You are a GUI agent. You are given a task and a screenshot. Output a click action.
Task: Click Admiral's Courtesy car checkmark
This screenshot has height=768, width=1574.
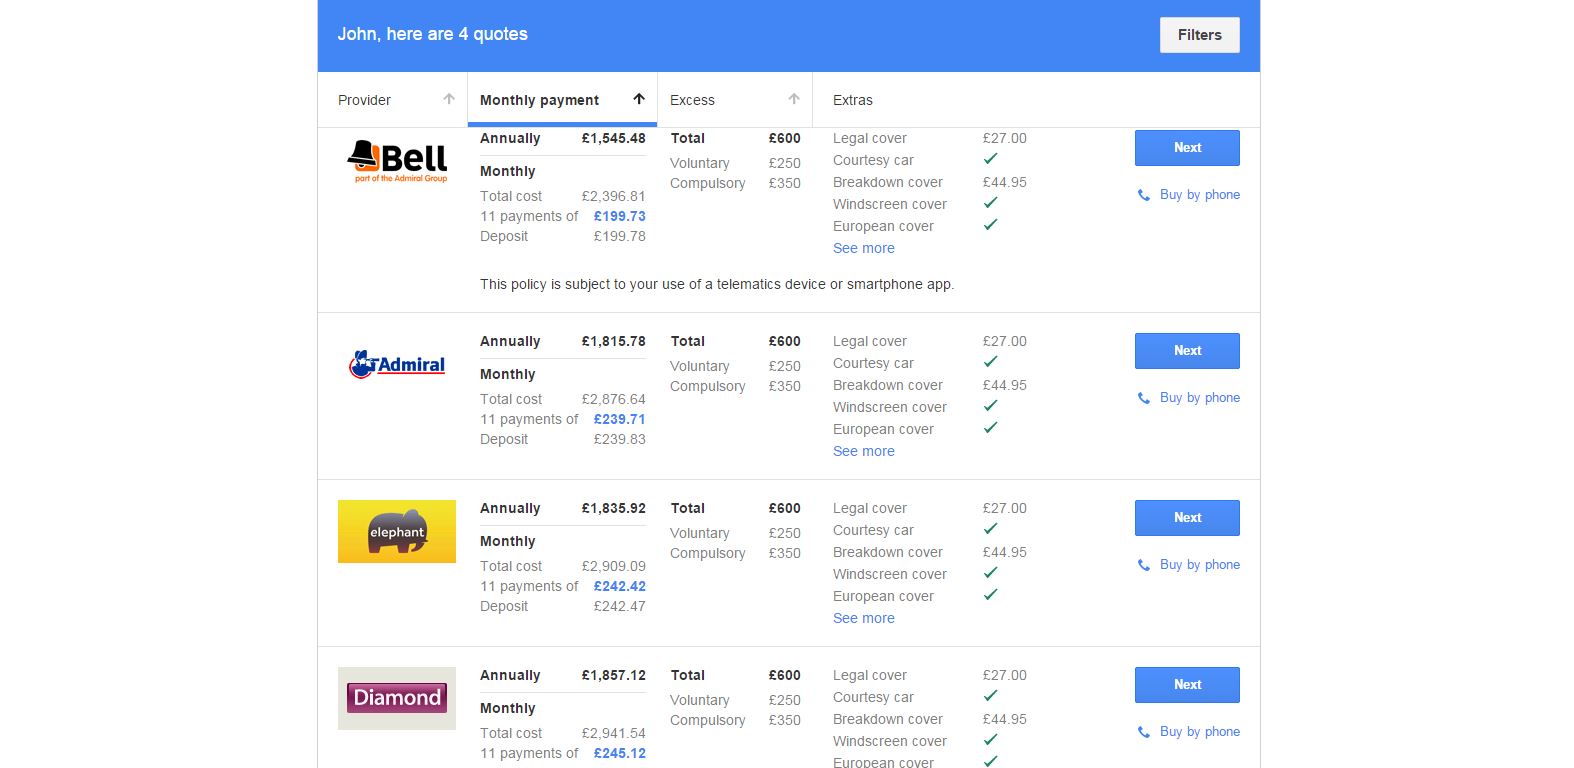(990, 362)
